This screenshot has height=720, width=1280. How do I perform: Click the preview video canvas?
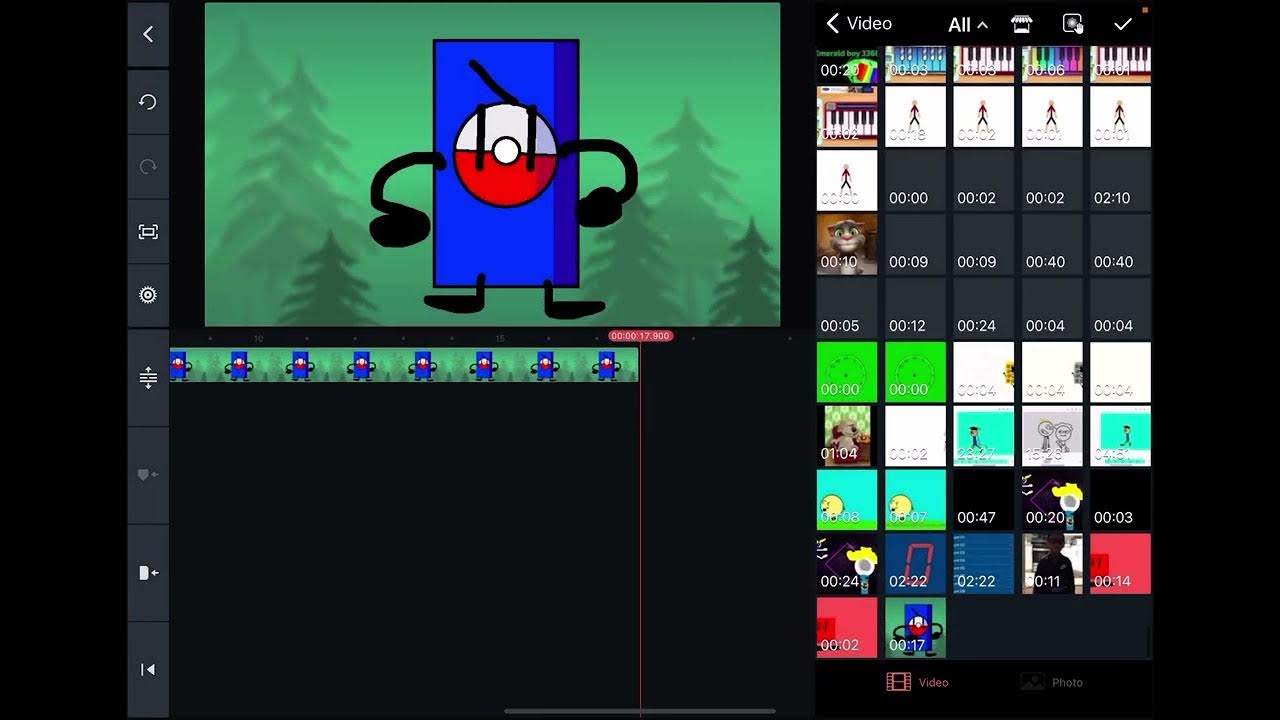click(492, 164)
